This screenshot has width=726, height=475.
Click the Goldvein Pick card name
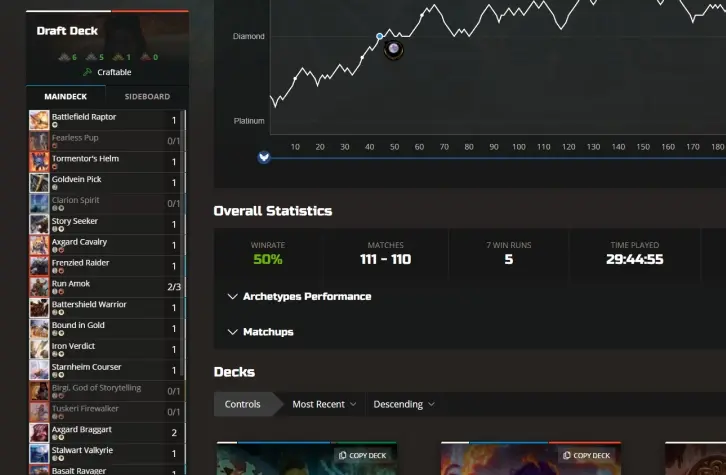point(76,179)
